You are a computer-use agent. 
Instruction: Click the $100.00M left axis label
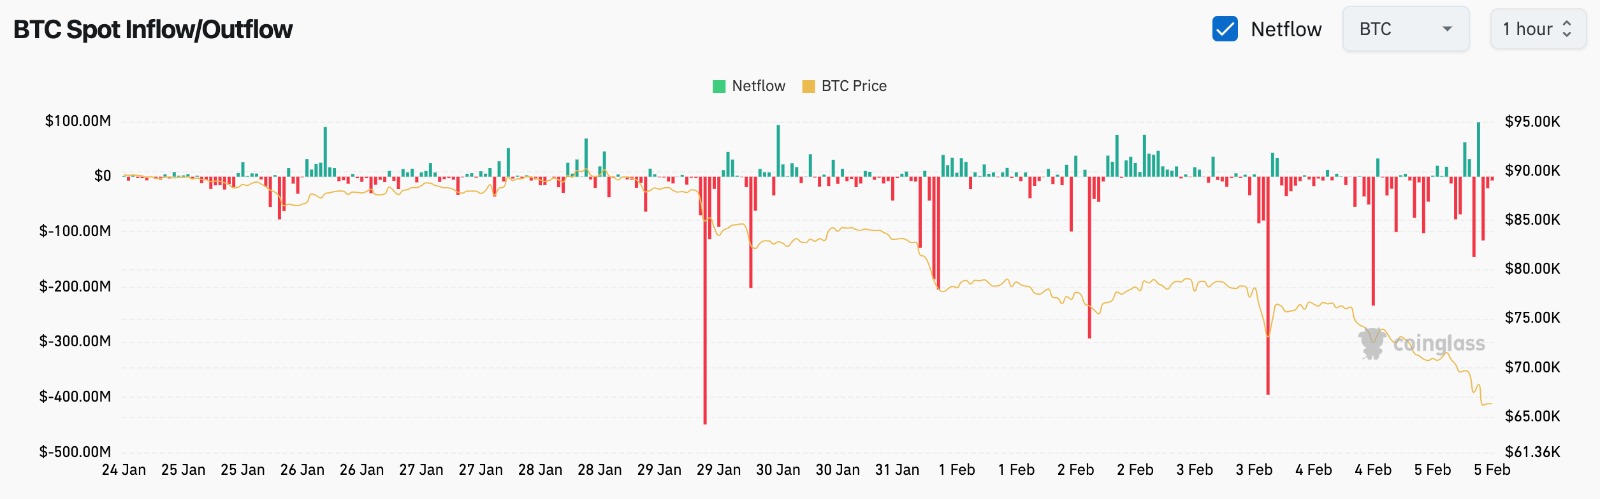tap(78, 121)
